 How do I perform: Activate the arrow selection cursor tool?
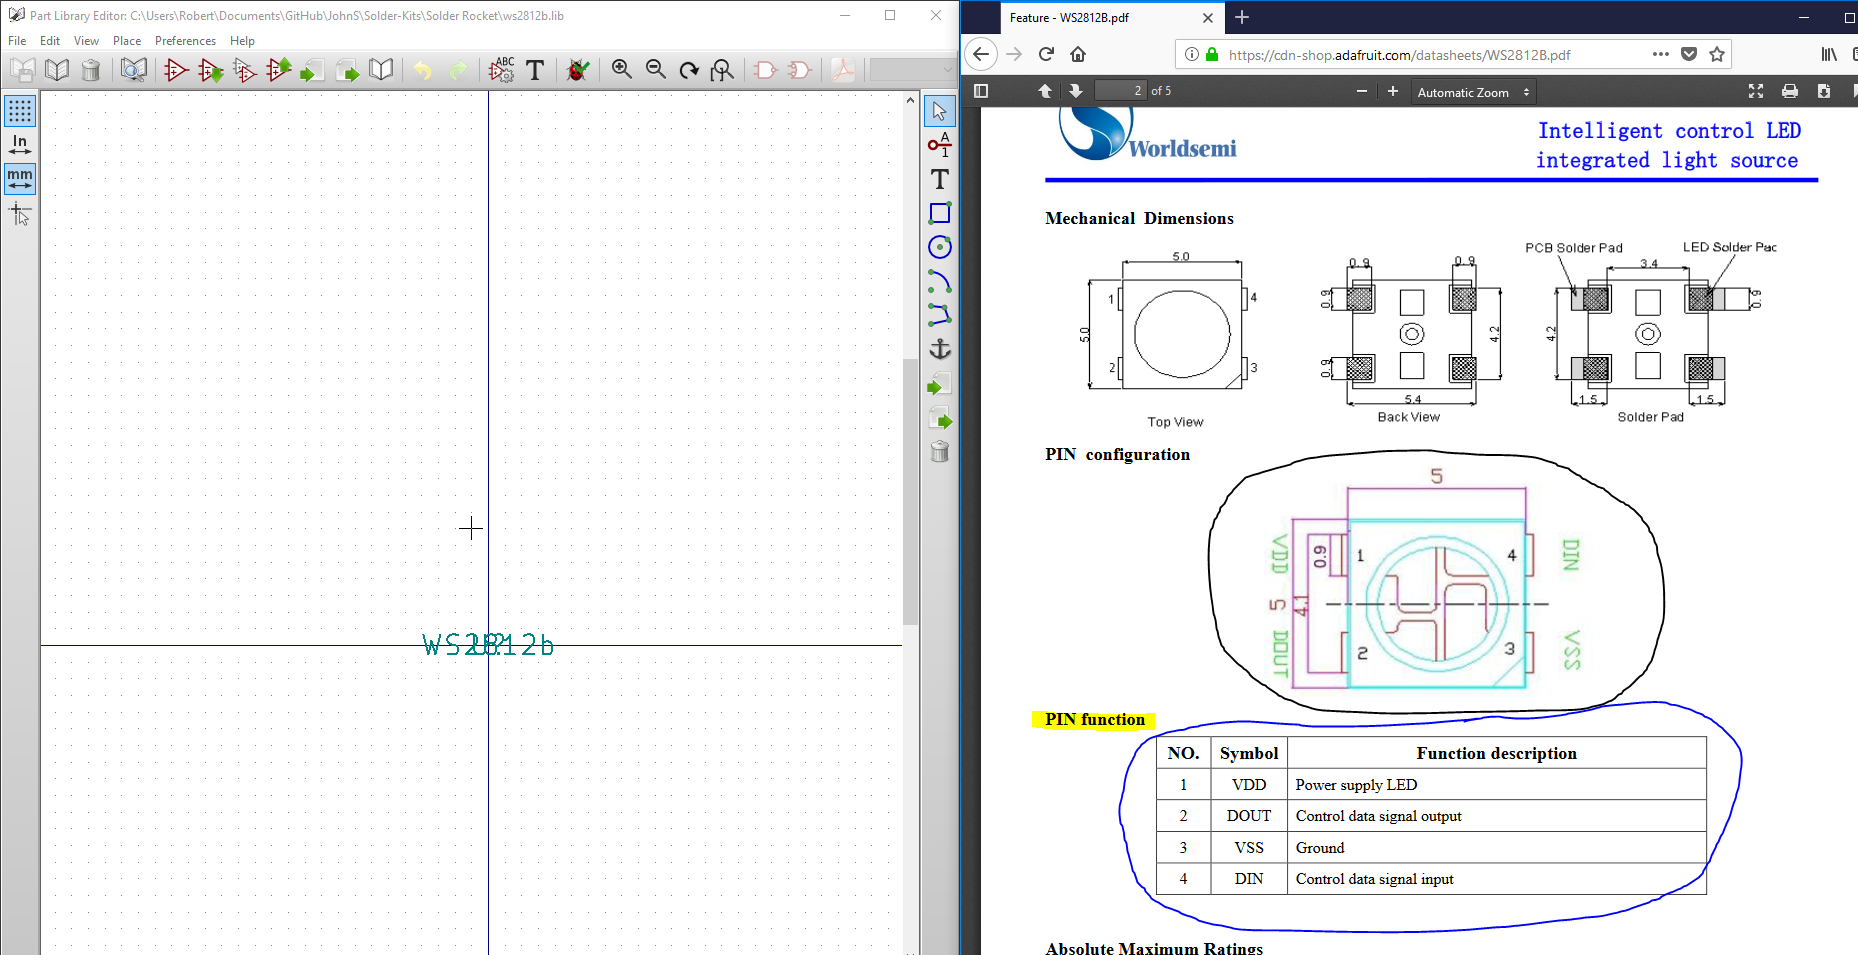tap(939, 111)
